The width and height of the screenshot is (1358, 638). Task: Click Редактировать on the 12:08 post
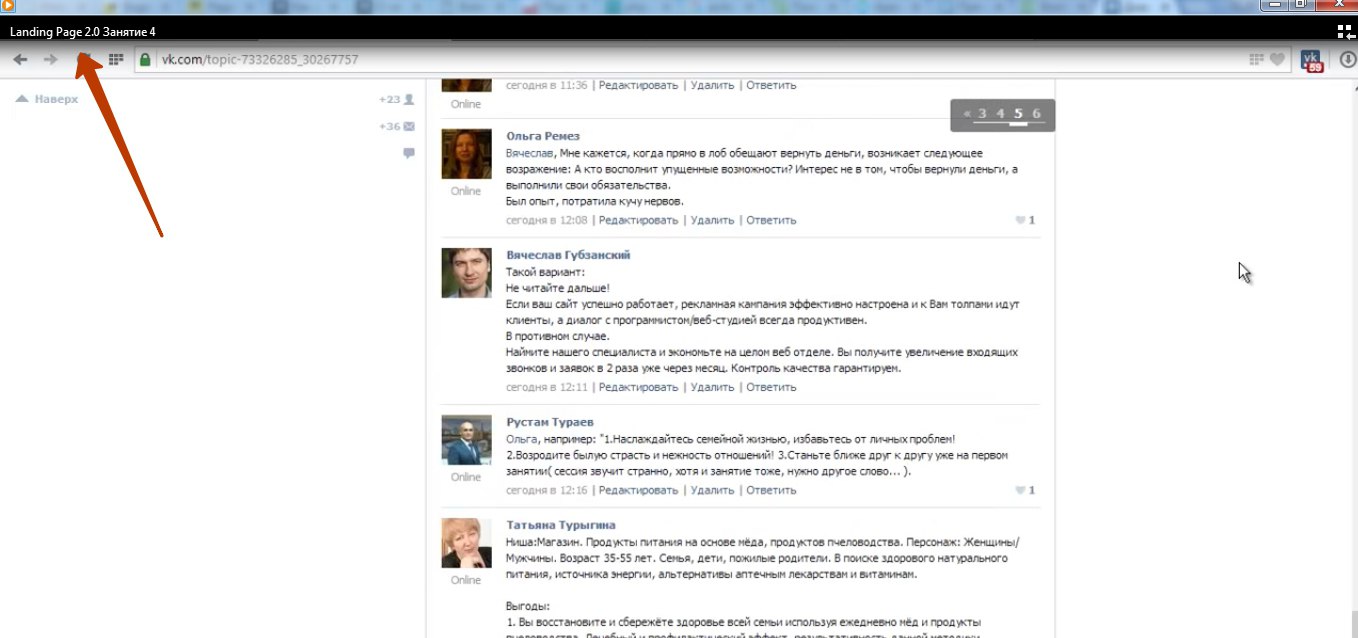638,220
